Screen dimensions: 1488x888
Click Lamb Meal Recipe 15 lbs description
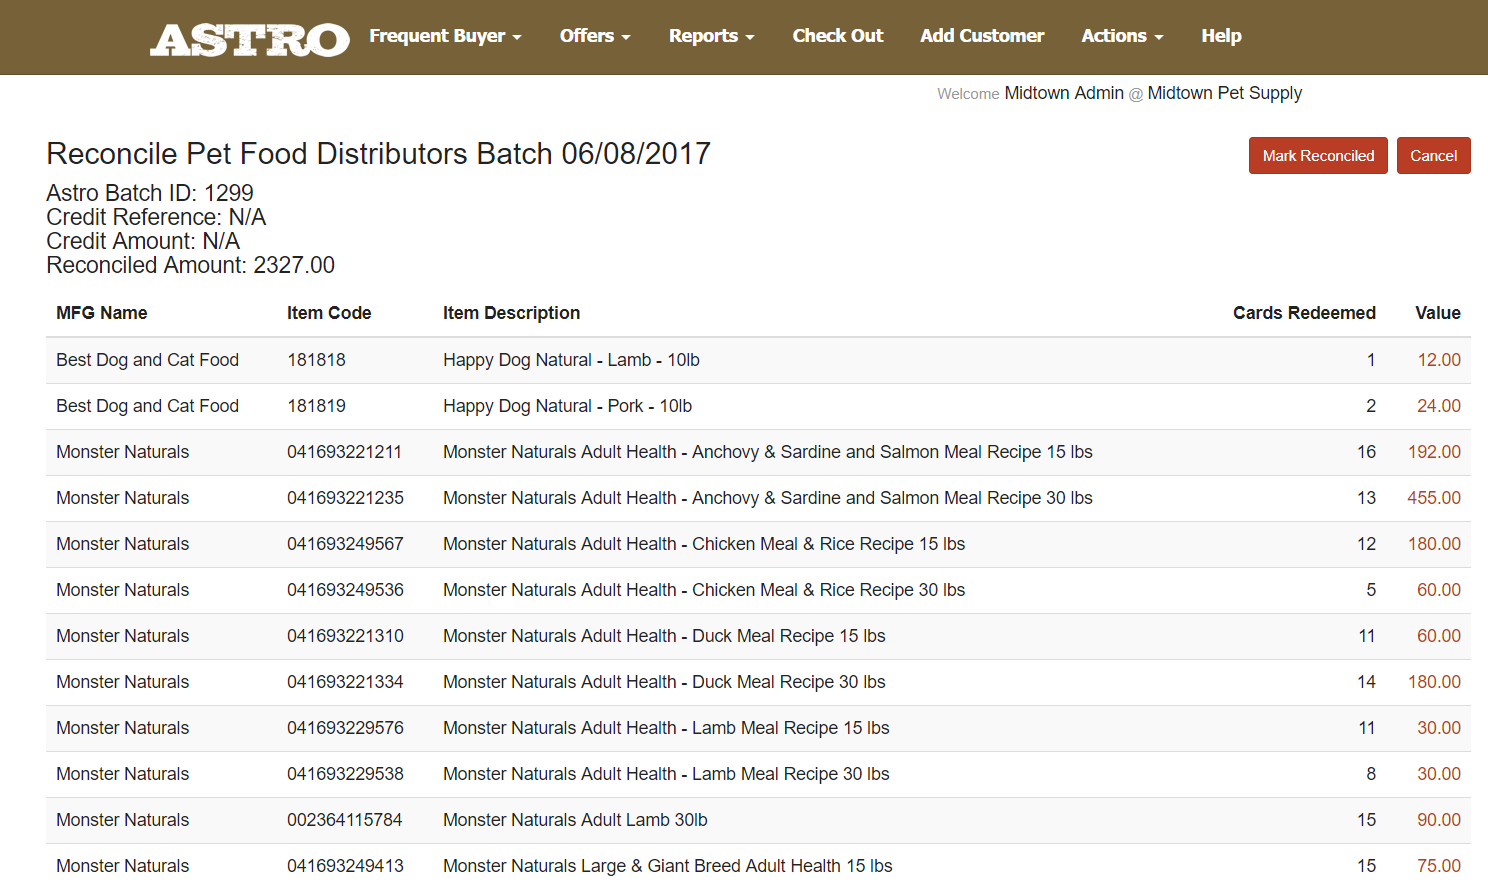pyautogui.click(x=667, y=728)
